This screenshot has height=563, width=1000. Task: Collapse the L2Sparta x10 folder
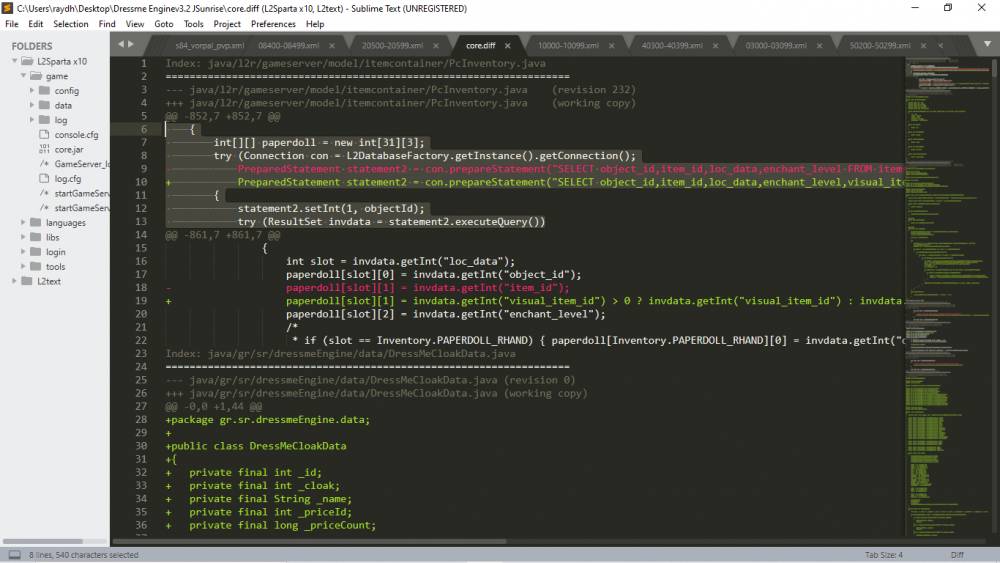pos(14,61)
